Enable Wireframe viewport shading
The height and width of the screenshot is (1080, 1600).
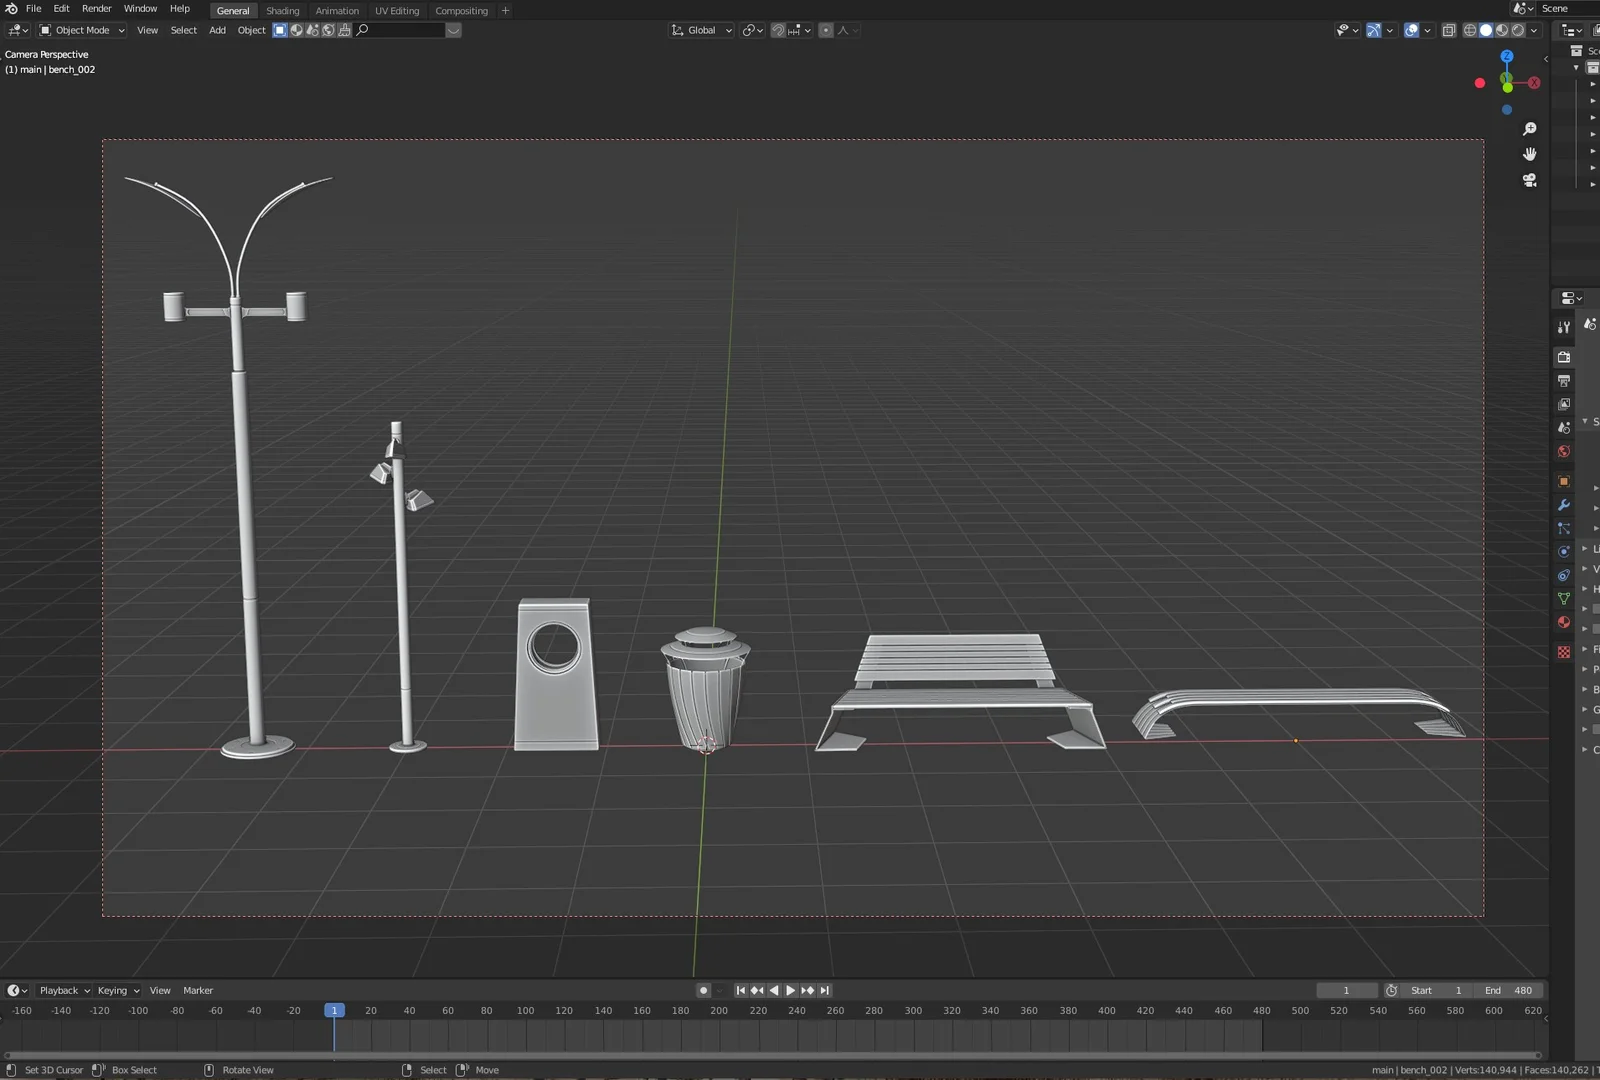click(x=1470, y=30)
